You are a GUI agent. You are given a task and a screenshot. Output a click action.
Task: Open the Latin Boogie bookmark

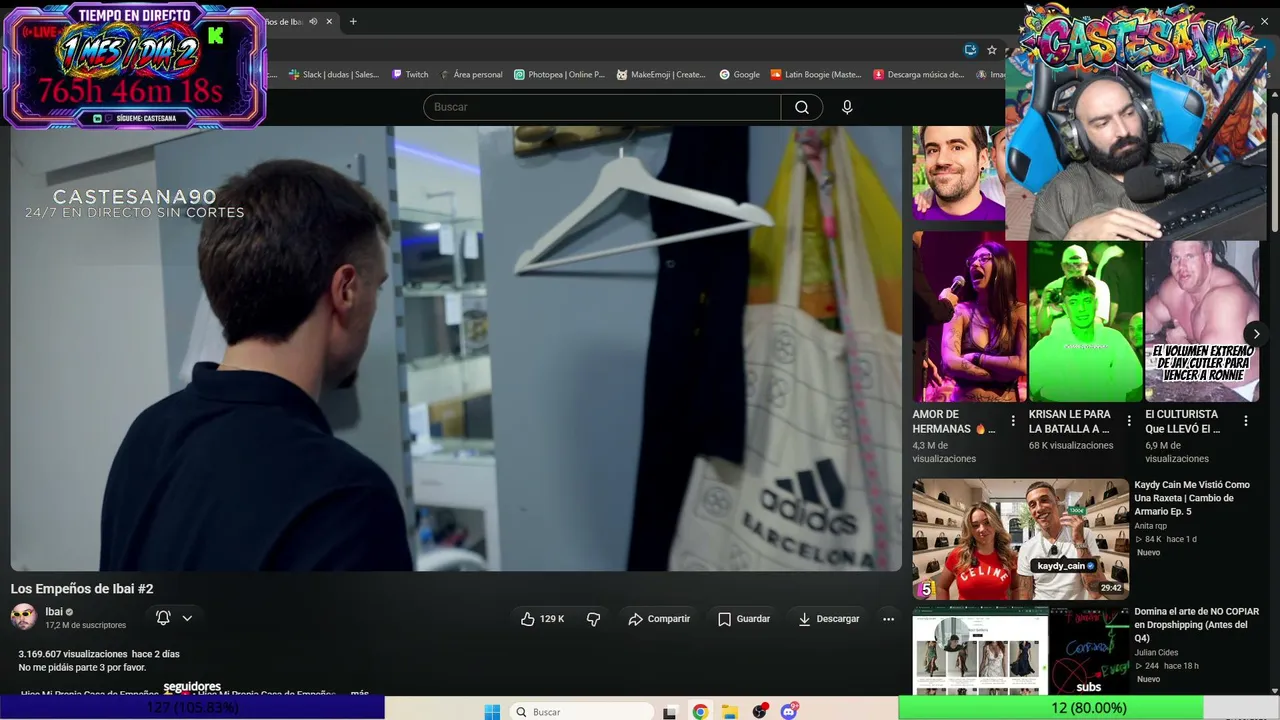pos(815,74)
